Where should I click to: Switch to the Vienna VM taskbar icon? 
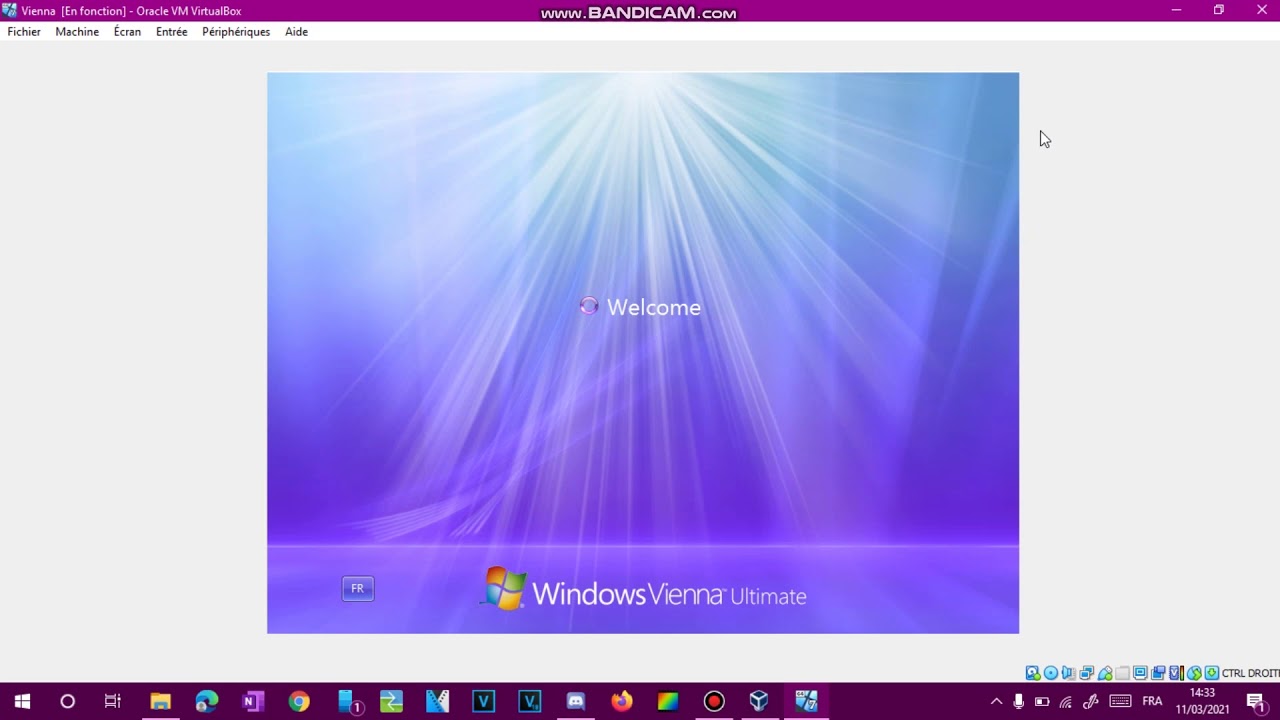[806, 701]
